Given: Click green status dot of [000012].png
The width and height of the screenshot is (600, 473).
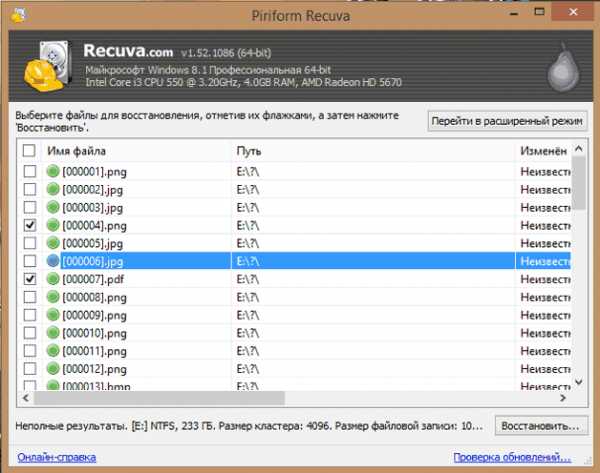Looking at the screenshot, I should coord(53,369).
